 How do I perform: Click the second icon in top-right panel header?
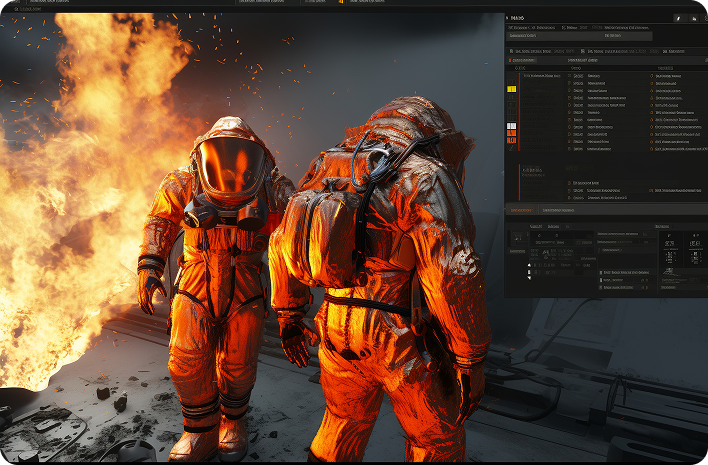694,18
